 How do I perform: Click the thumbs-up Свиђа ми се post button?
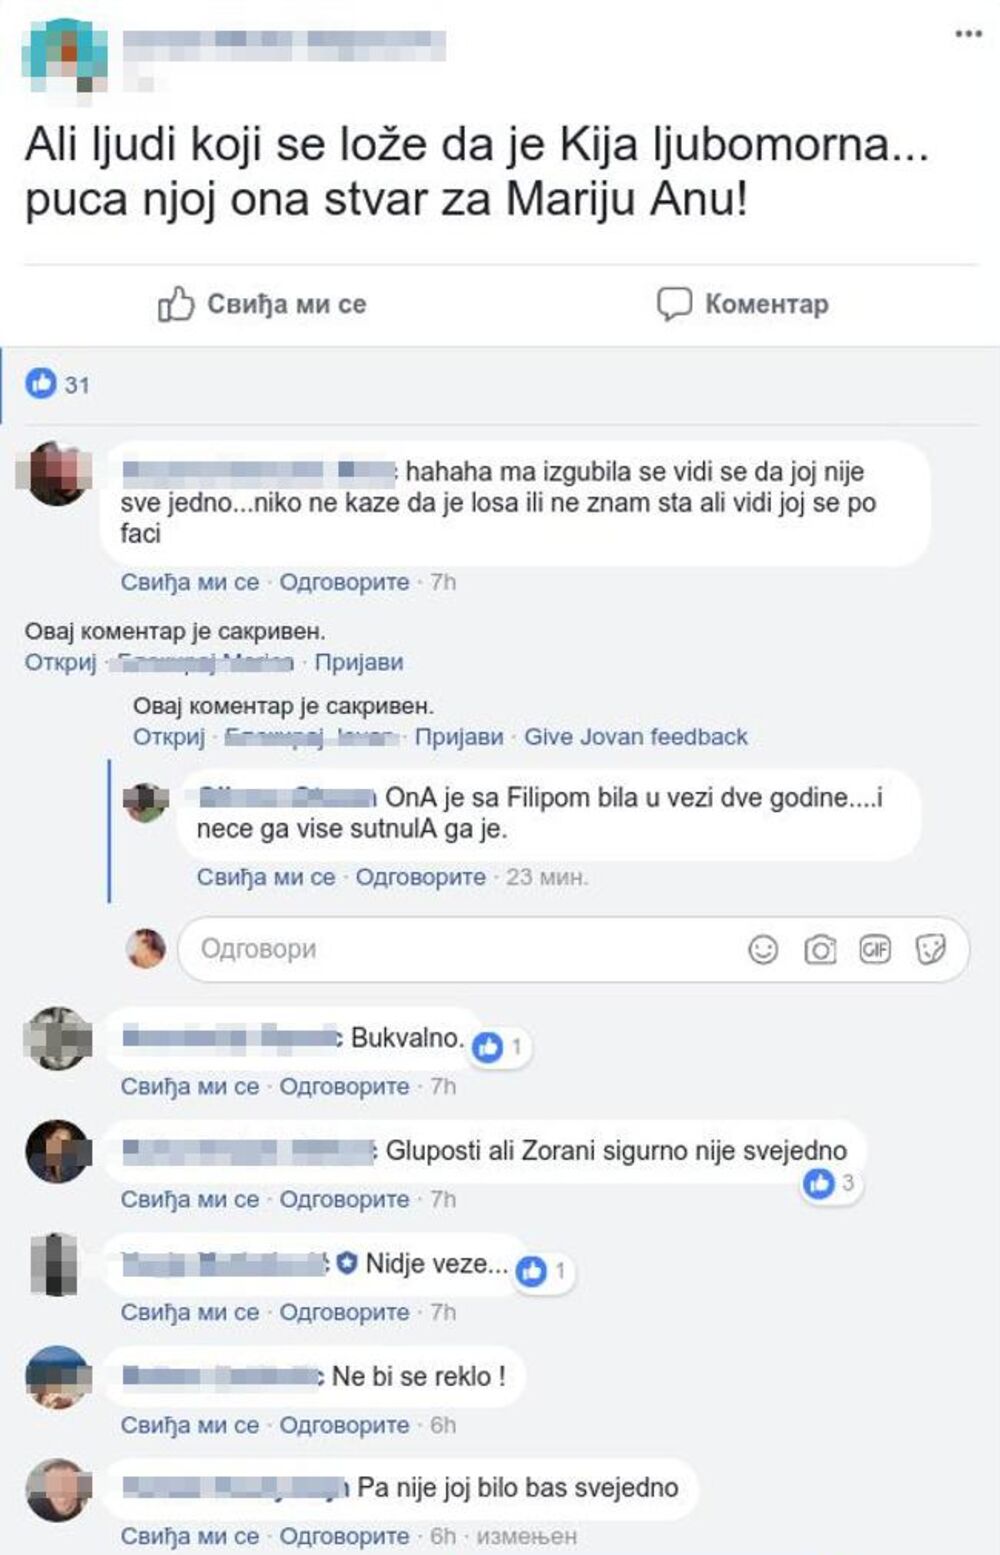tap(262, 304)
